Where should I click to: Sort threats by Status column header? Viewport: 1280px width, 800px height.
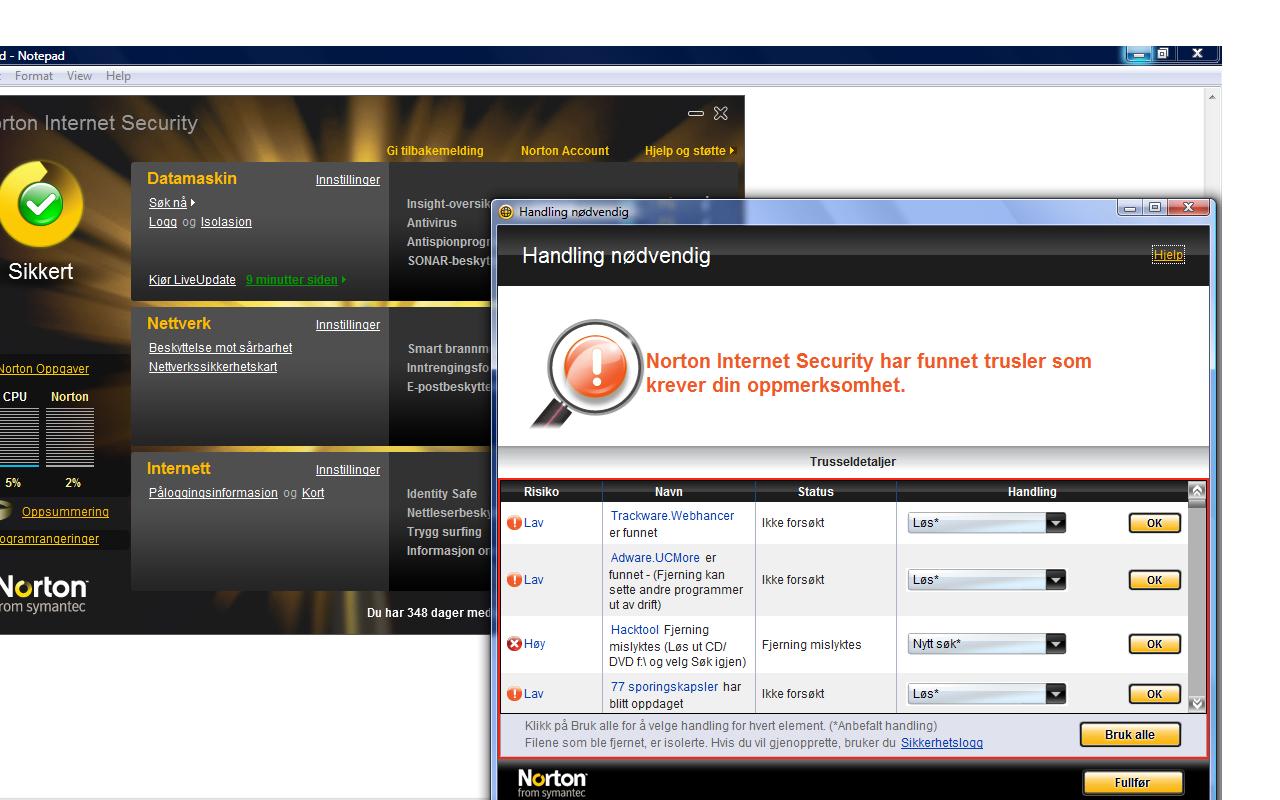(816, 491)
